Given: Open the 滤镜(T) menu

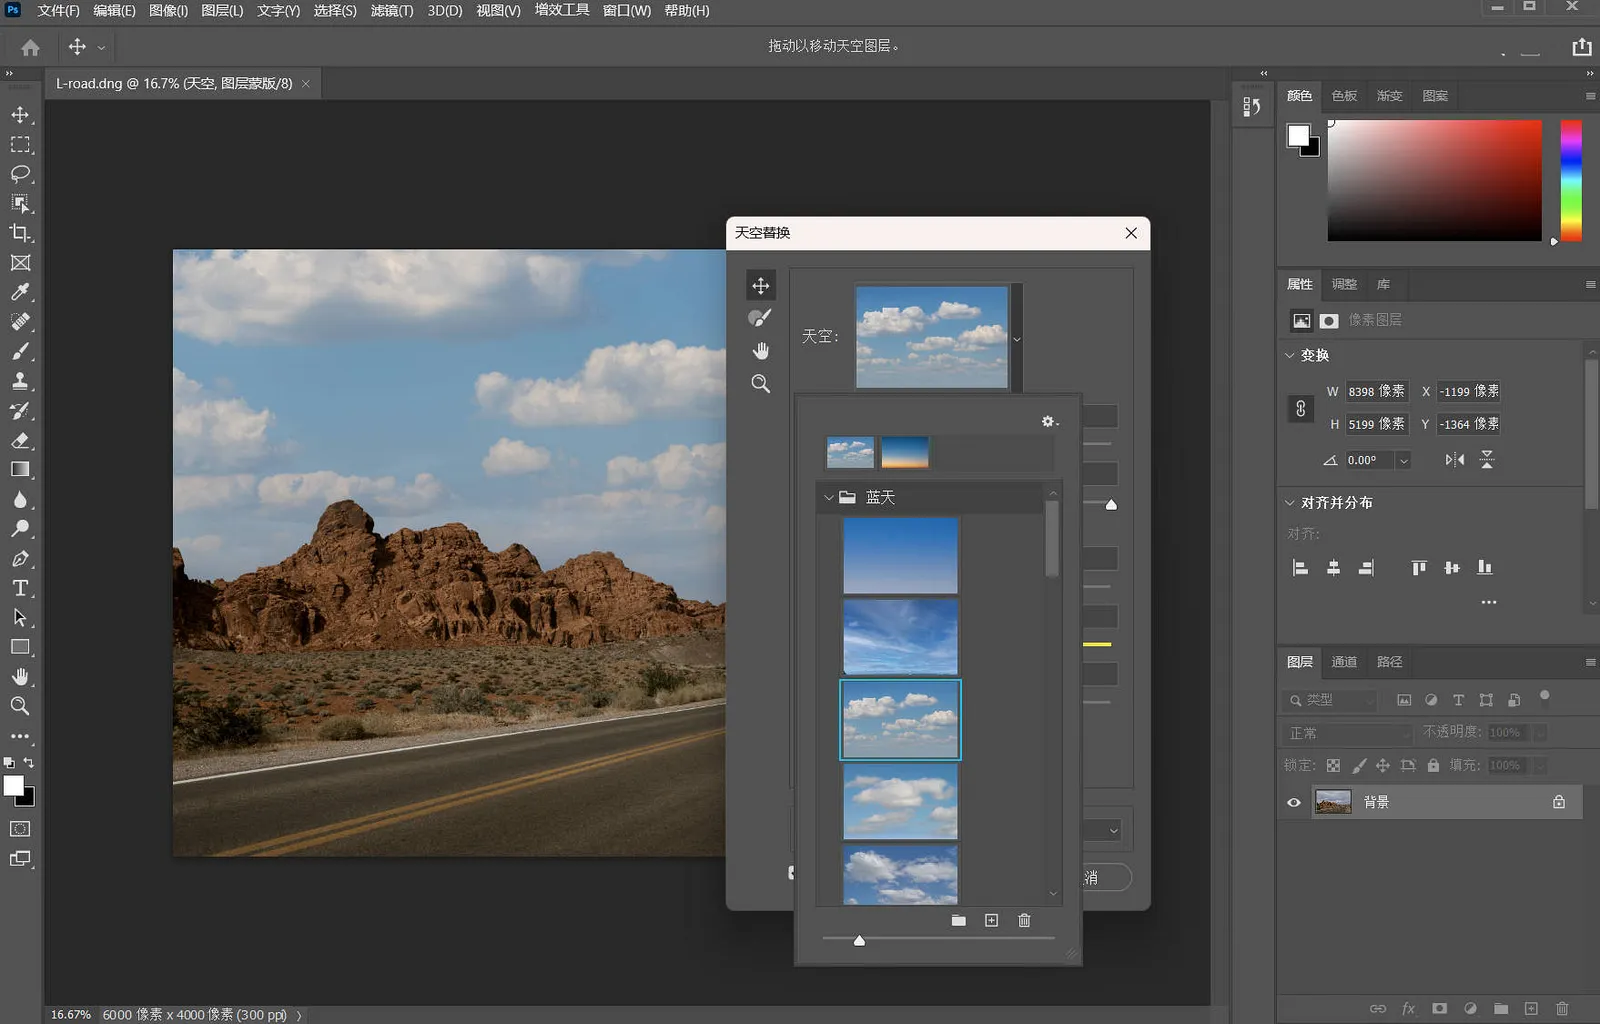Looking at the screenshot, I should (392, 10).
